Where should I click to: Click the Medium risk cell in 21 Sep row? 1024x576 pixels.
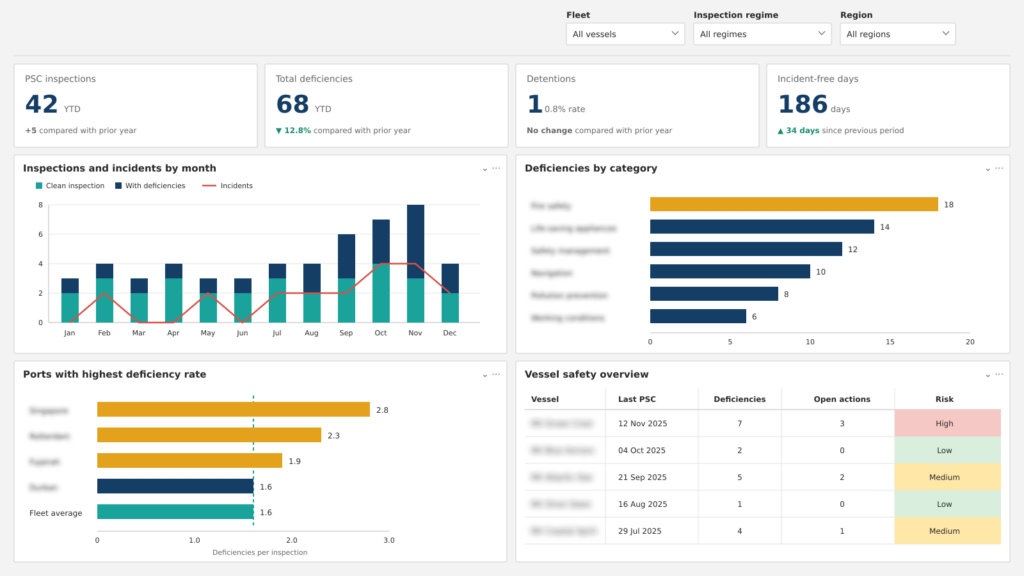(x=948, y=477)
